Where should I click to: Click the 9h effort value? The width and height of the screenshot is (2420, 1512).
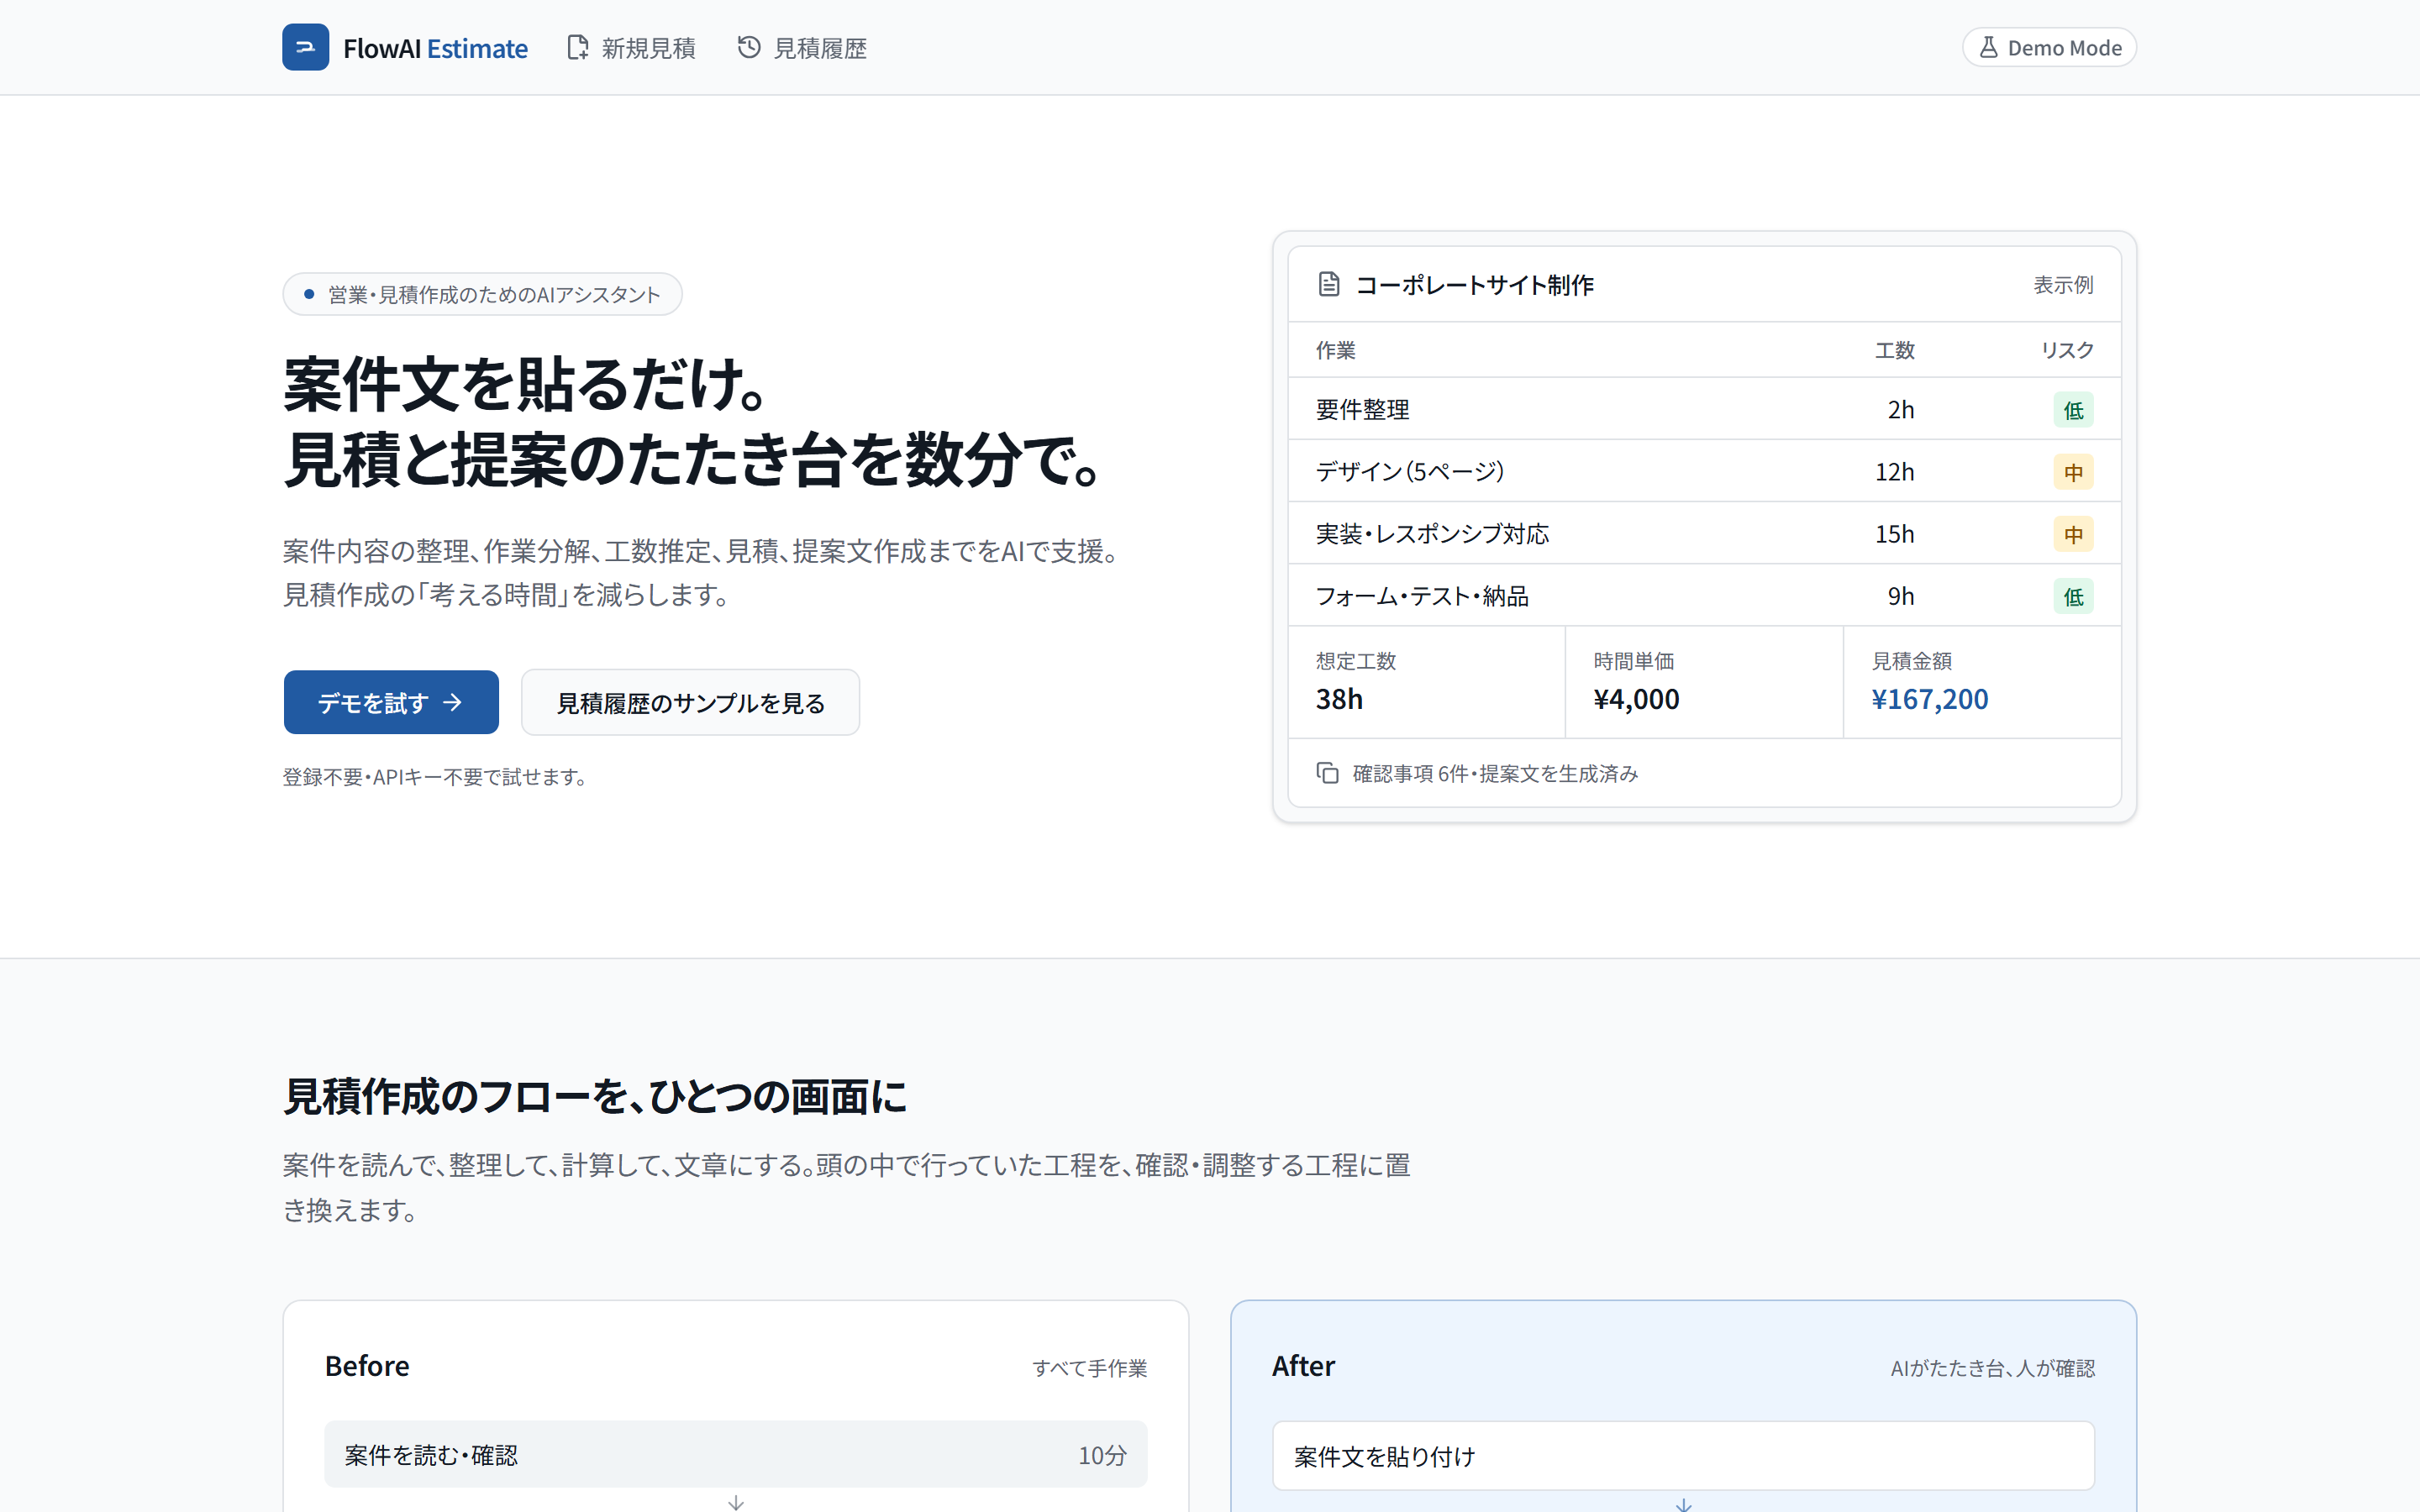coord(1900,596)
